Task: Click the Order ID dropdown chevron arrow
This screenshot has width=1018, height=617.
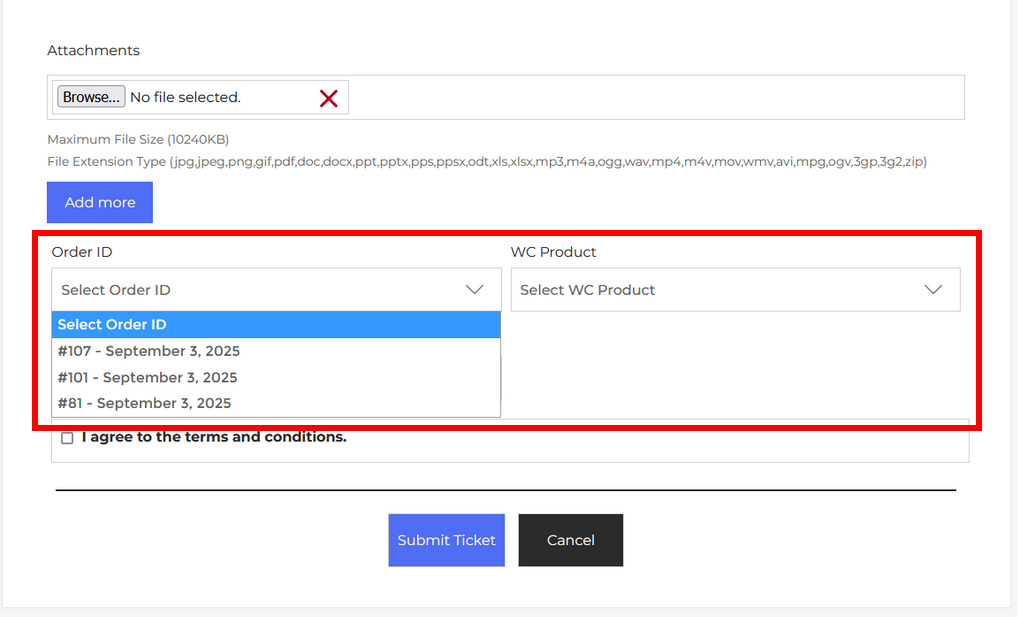Action: (474, 290)
